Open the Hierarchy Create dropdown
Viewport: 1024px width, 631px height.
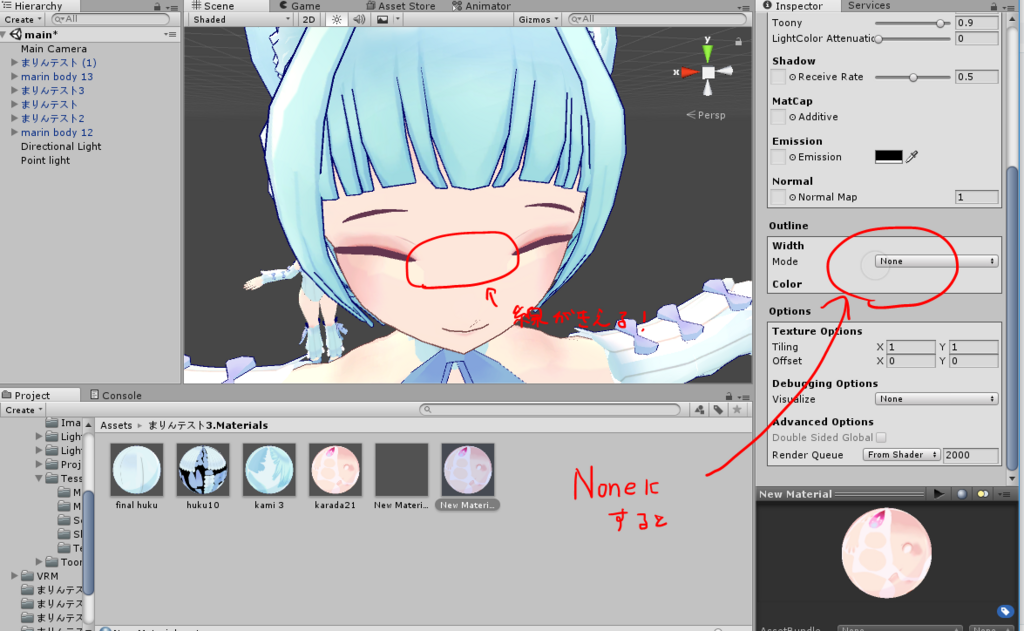click(x=23, y=20)
